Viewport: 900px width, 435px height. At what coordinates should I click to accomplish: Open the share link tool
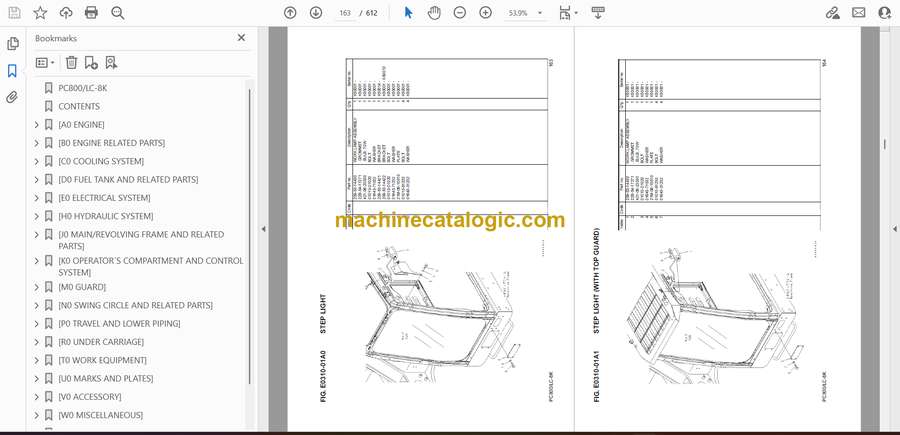pos(833,13)
